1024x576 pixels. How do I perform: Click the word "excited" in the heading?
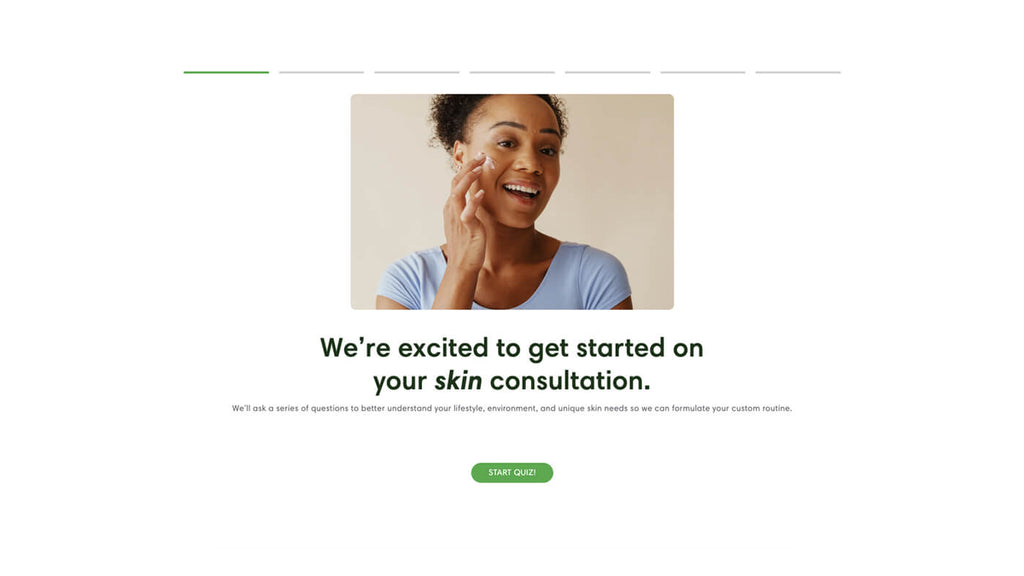(443, 348)
